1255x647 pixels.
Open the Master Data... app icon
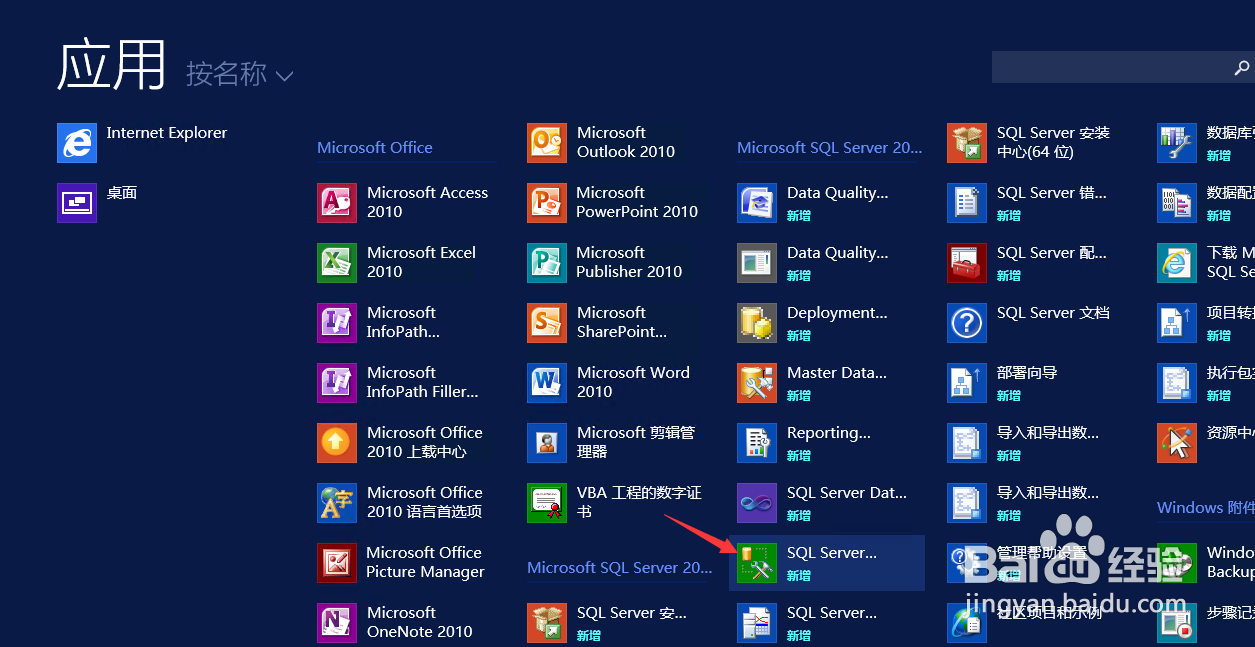[x=757, y=383]
